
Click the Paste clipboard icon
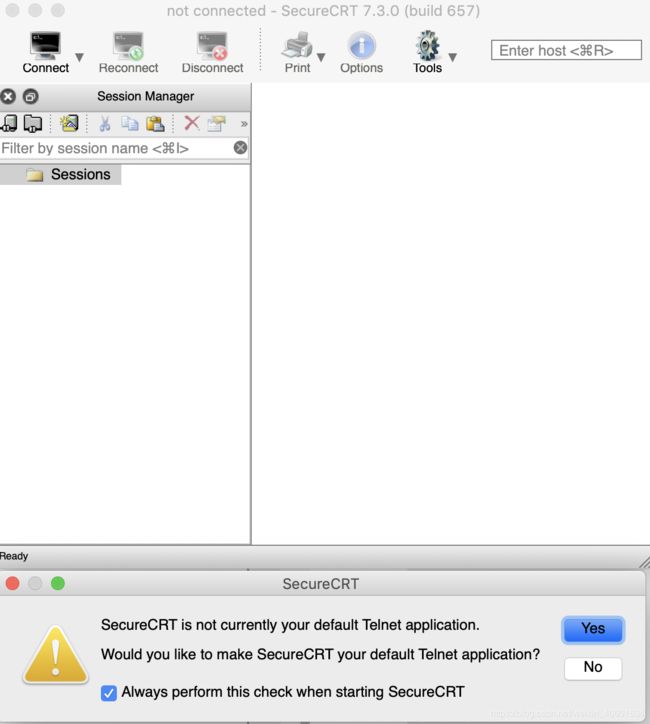[x=155, y=123]
